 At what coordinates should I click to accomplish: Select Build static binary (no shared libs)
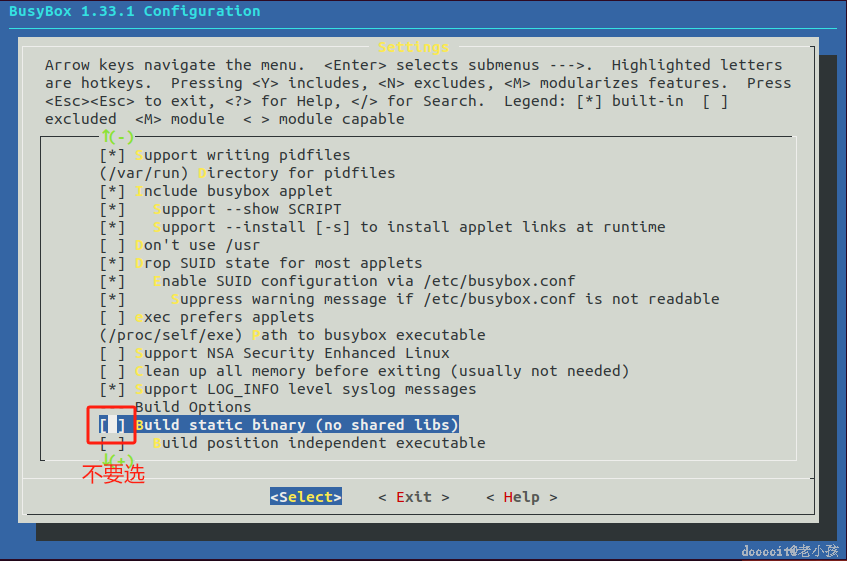279,425
